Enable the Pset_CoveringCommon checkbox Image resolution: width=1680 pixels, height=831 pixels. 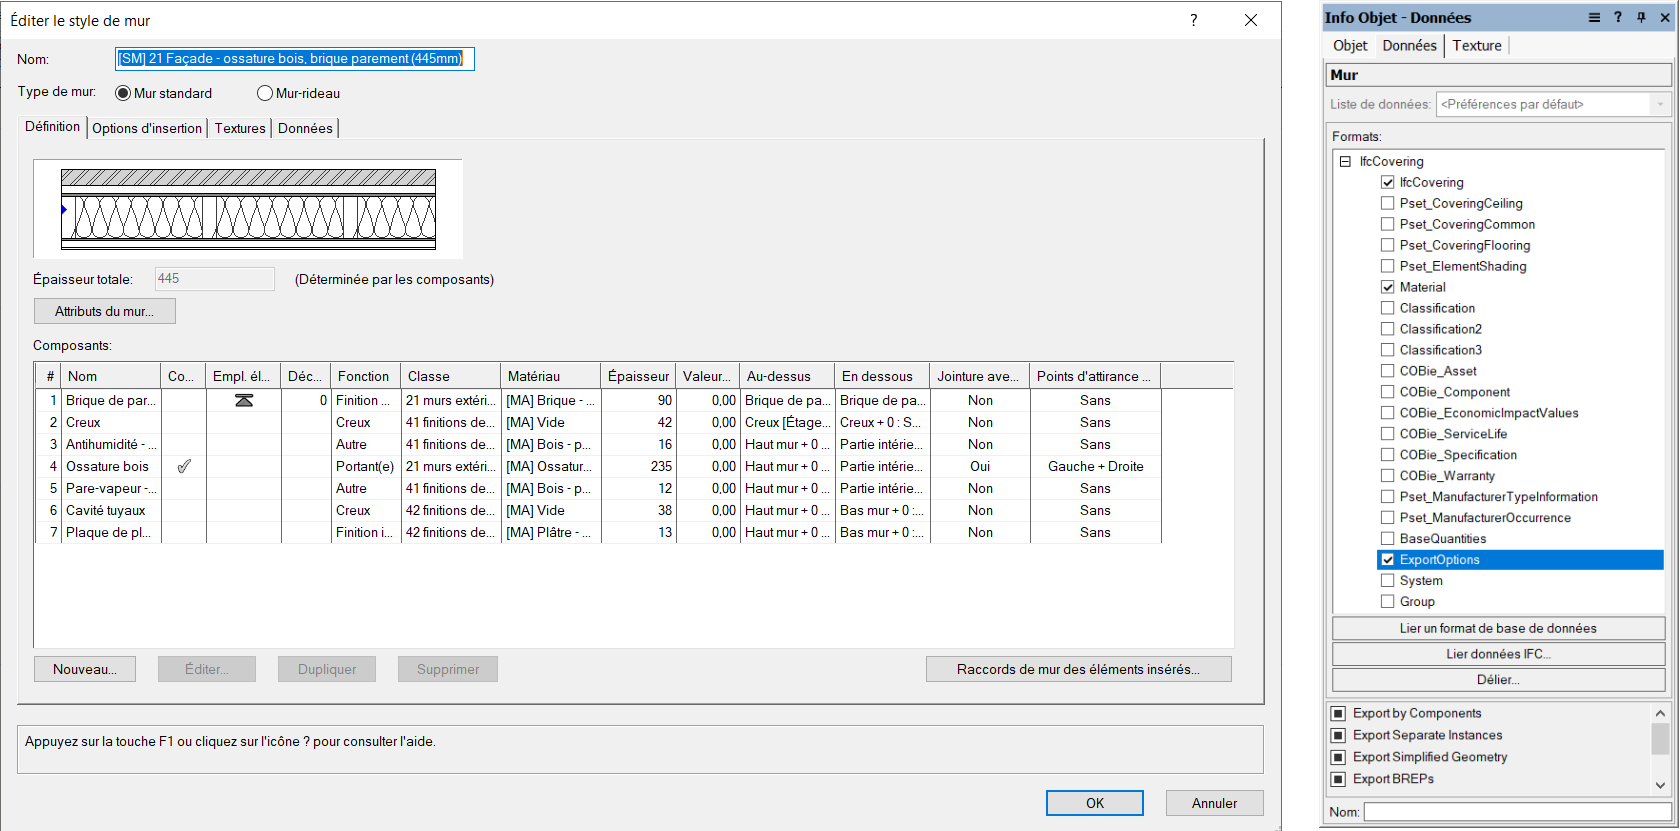click(x=1387, y=224)
